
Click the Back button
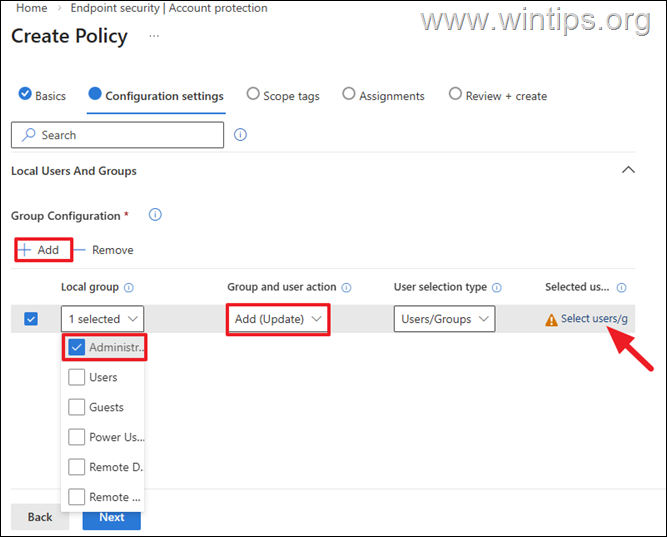point(40,517)
